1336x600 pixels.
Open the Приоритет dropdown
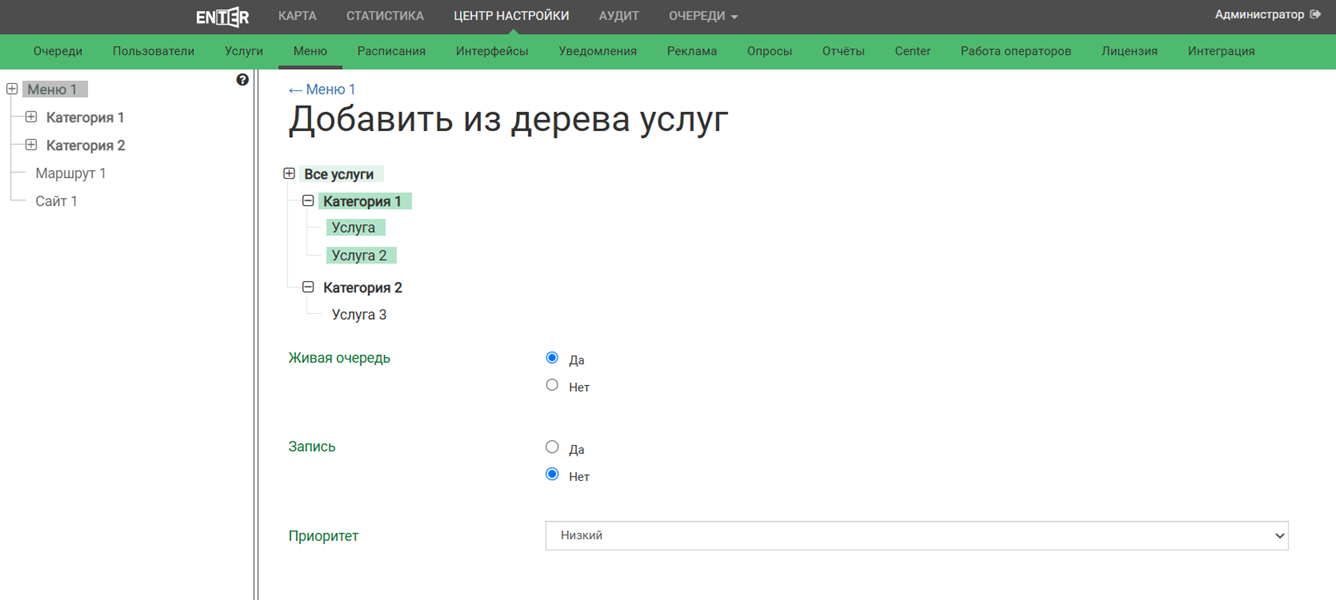point(917,535)
